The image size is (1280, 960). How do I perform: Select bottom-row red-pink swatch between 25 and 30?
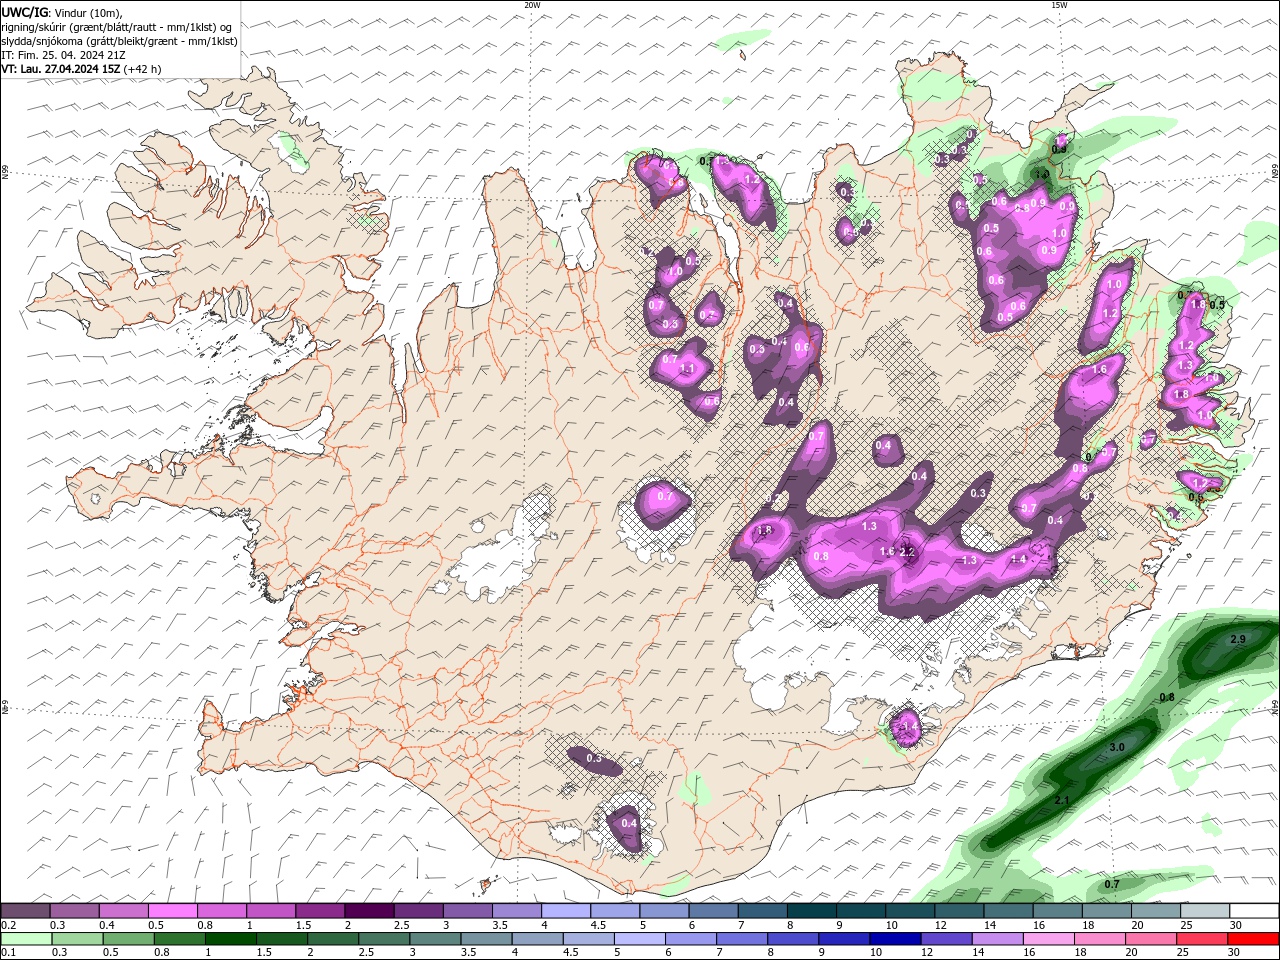[1201, 938]
